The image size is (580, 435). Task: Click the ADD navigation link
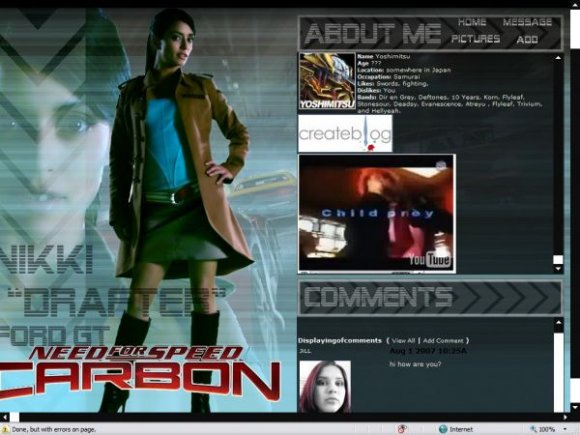point(527,39)
